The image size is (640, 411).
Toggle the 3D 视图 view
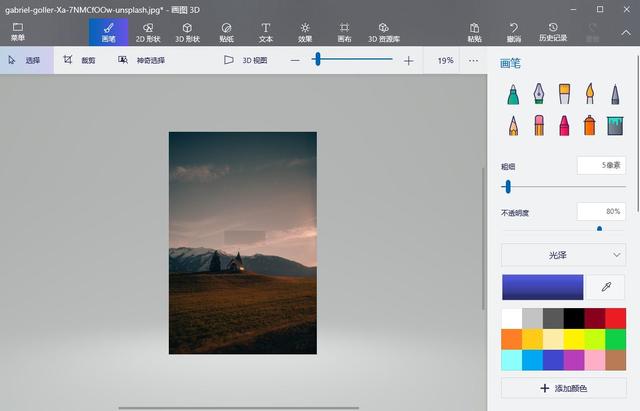click(246, 60)
